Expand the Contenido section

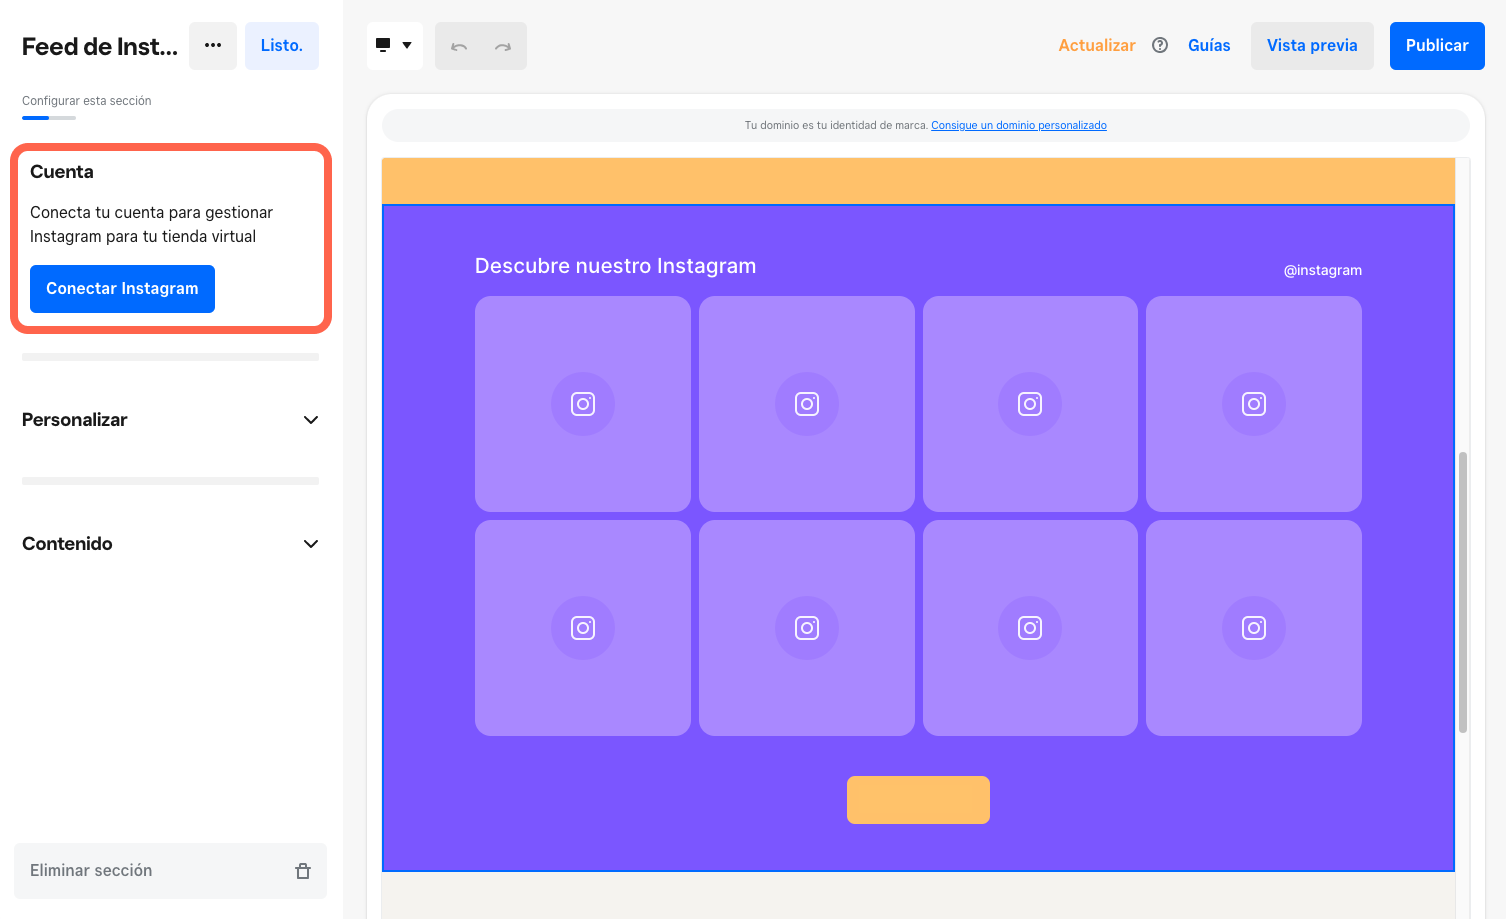click(x=170, y=544)
